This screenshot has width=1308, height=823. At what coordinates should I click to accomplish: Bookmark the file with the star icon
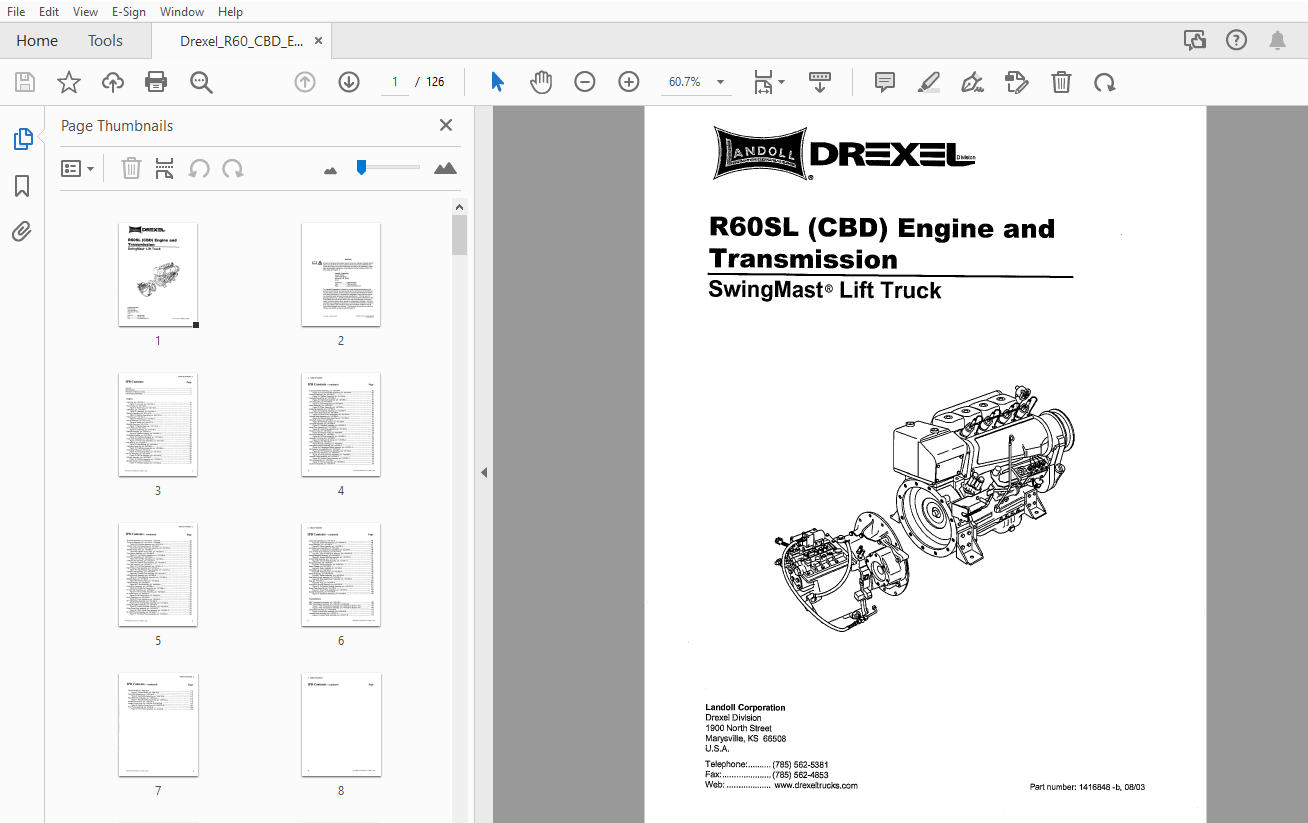pyautogui.click(x=69, y=82)
